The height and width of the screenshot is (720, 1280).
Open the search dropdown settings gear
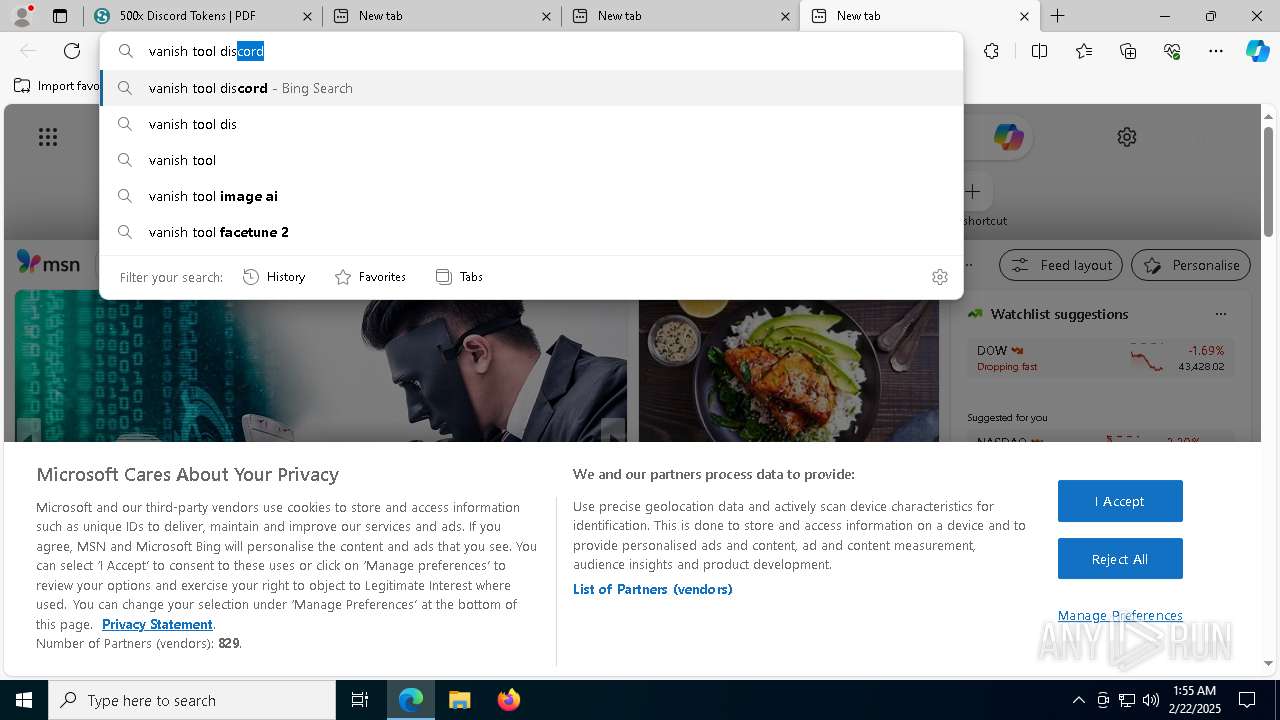939,277
